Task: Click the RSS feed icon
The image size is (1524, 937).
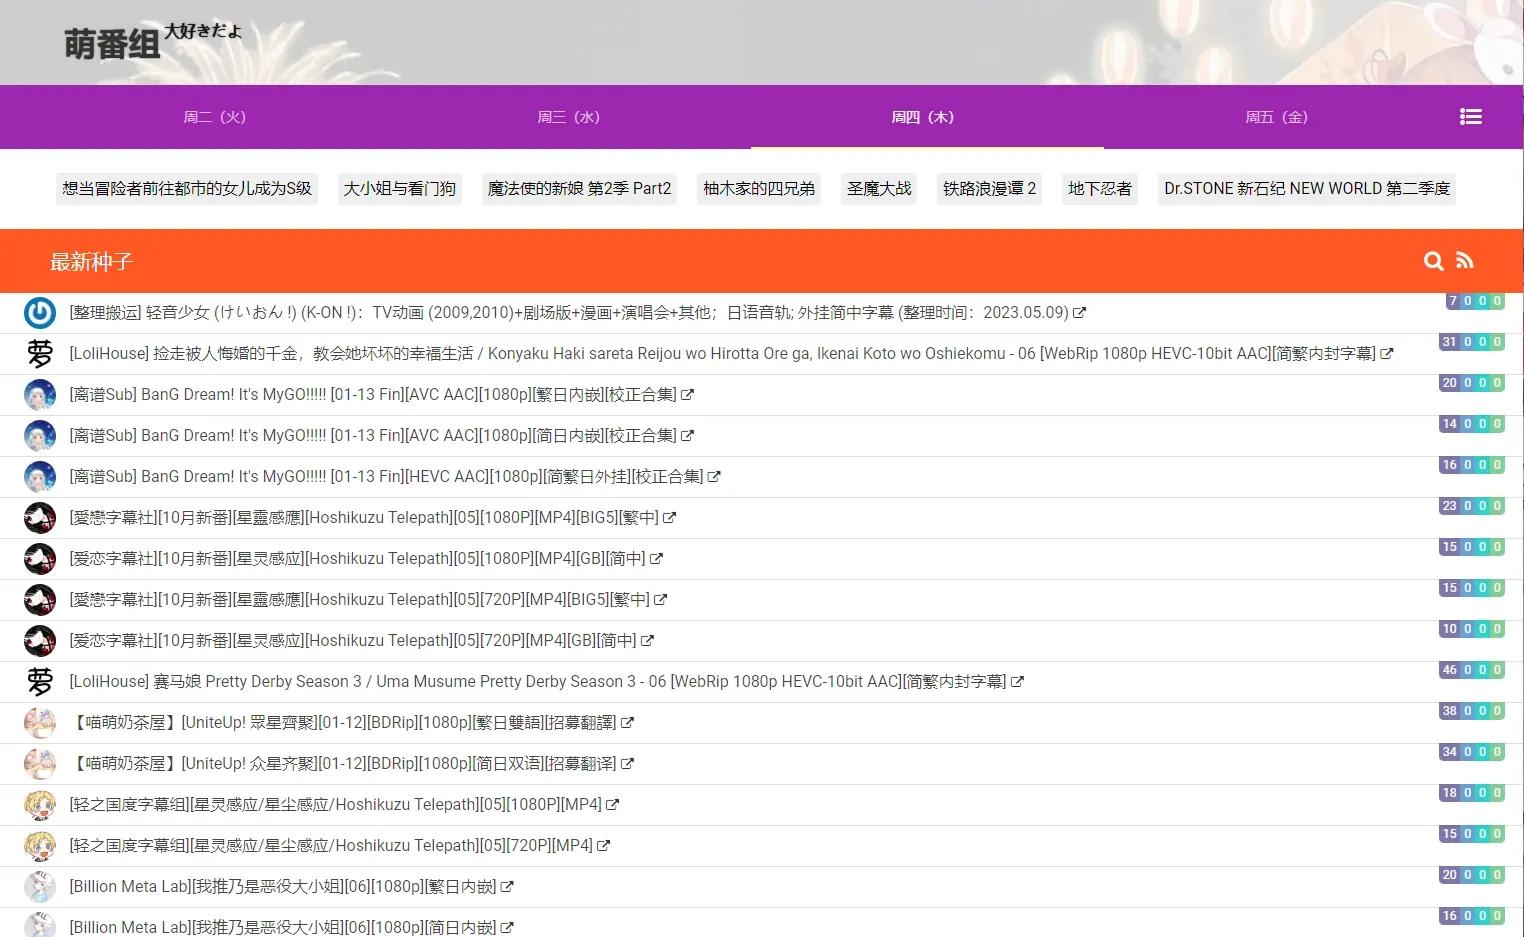Action: (x=1464, y=261)
